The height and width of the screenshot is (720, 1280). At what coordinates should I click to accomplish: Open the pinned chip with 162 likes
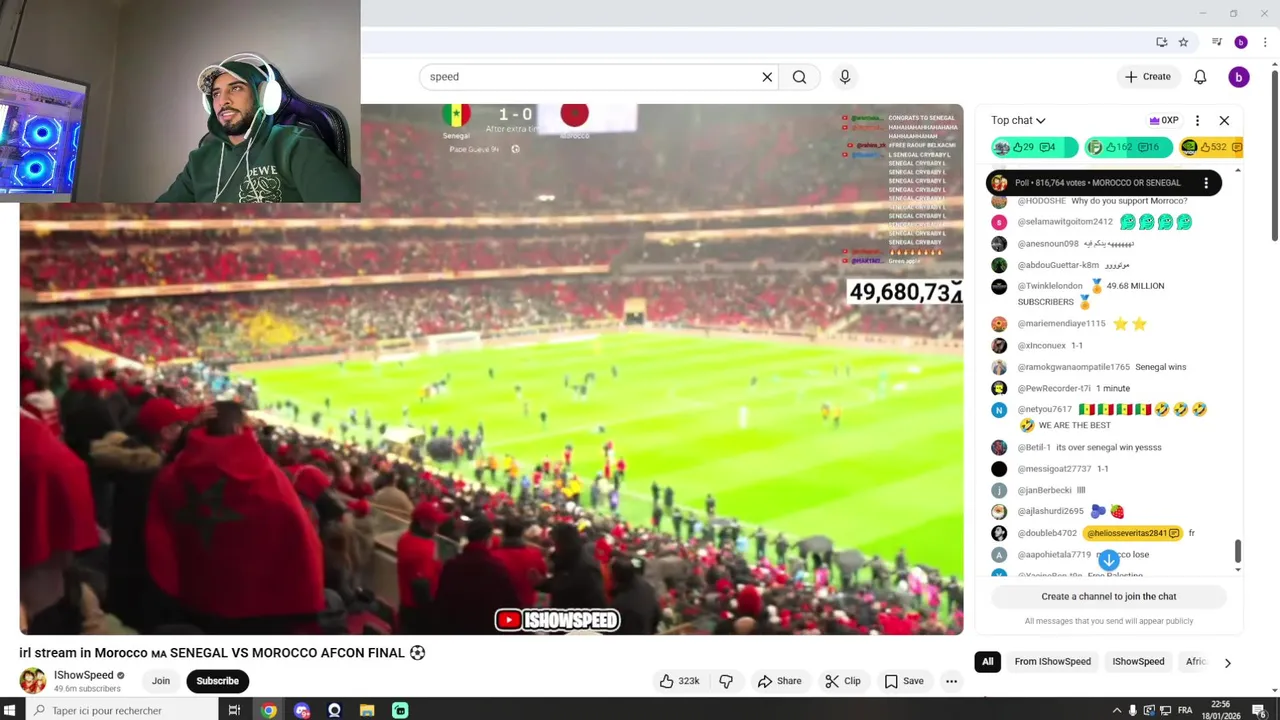coord(1128,148)
